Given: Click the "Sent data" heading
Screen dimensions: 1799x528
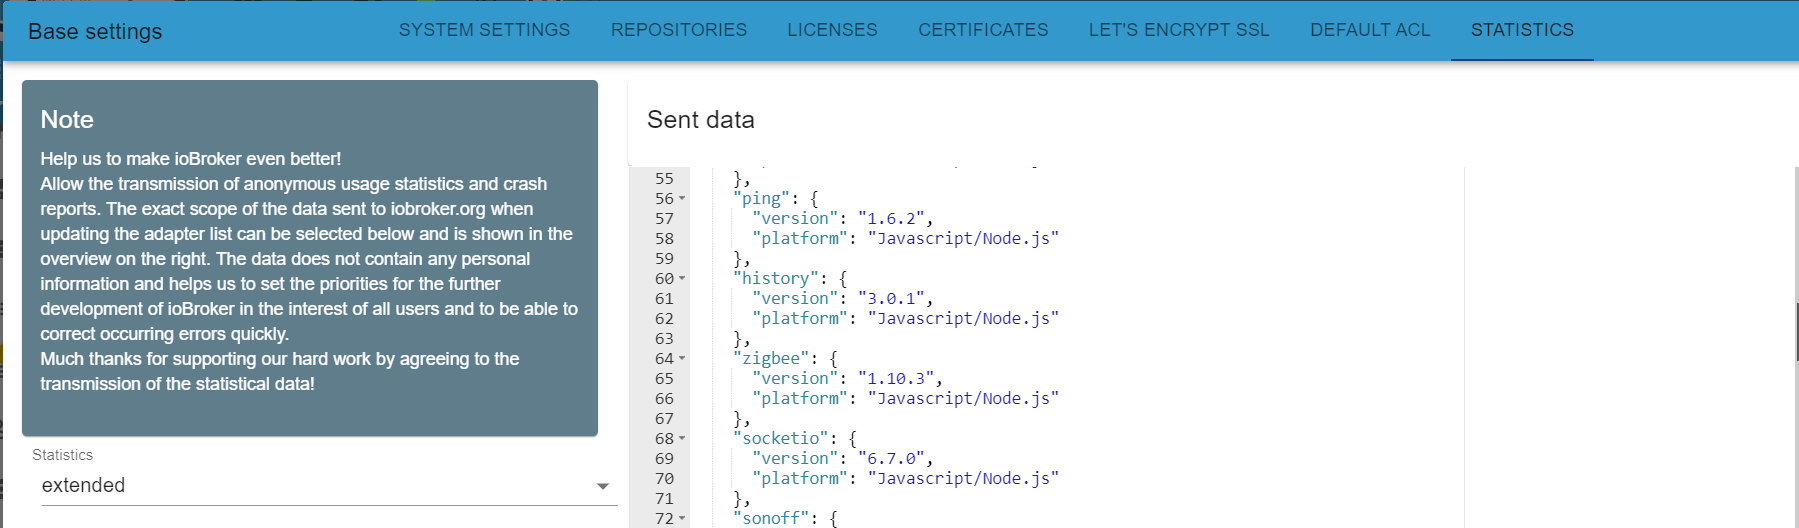Looking at the screenshot, I should pyautogui.click(x=701, y=120).
